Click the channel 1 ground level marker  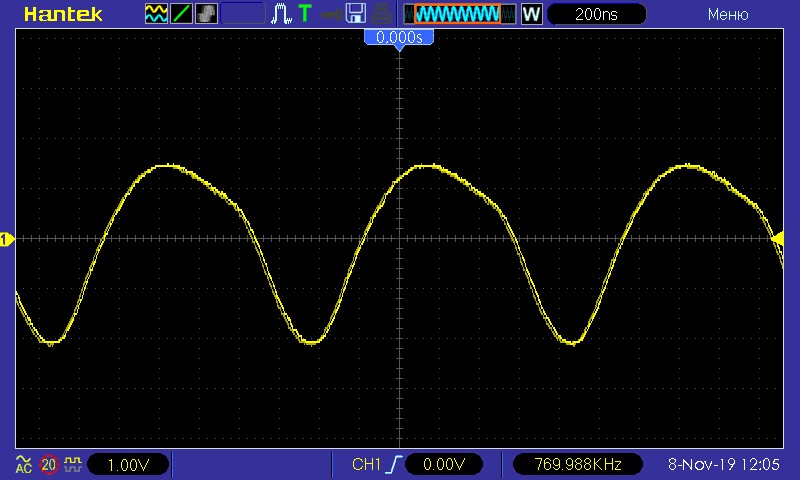click(6, 239)
